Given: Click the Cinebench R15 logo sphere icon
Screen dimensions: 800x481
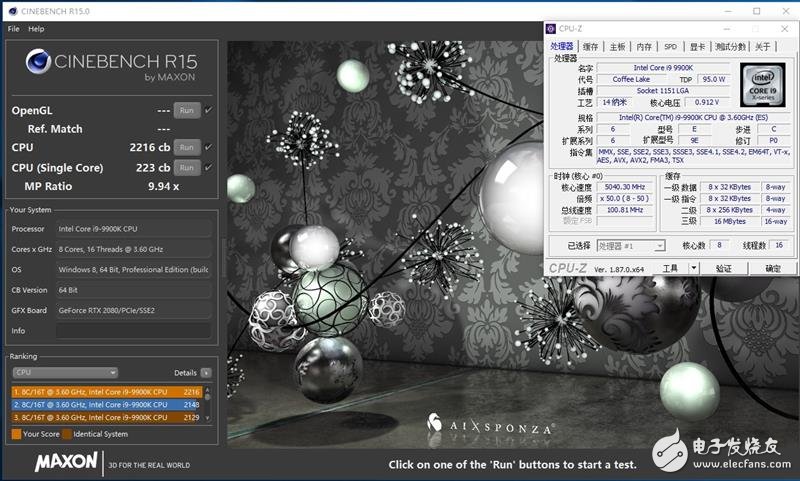Looking at the screenshot, I should 38,62.
